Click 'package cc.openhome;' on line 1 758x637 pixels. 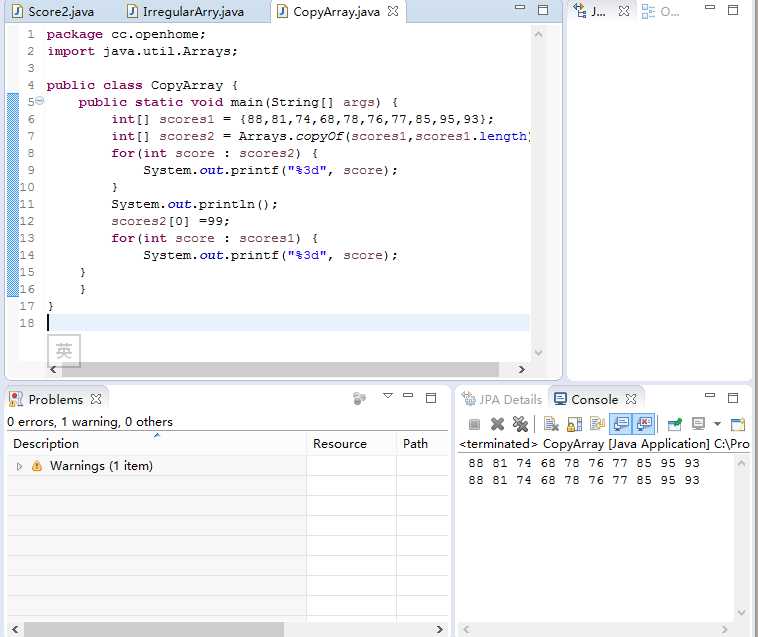(126, 34)
